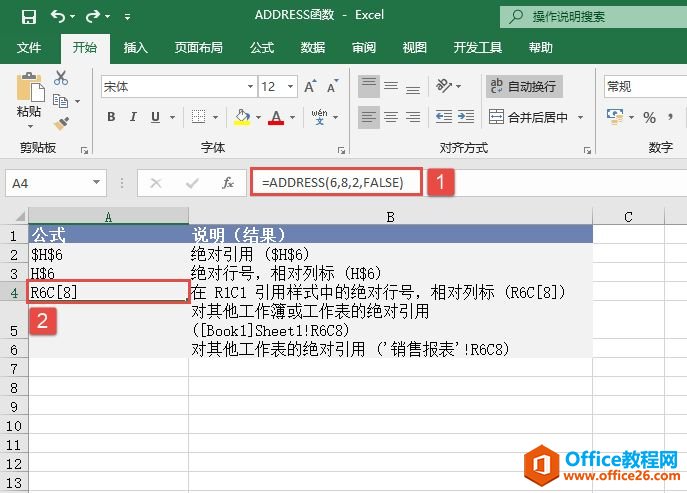Click the Cut scissors icon
The width and height of the screenshot is (687, 493).
click(61, 78)
